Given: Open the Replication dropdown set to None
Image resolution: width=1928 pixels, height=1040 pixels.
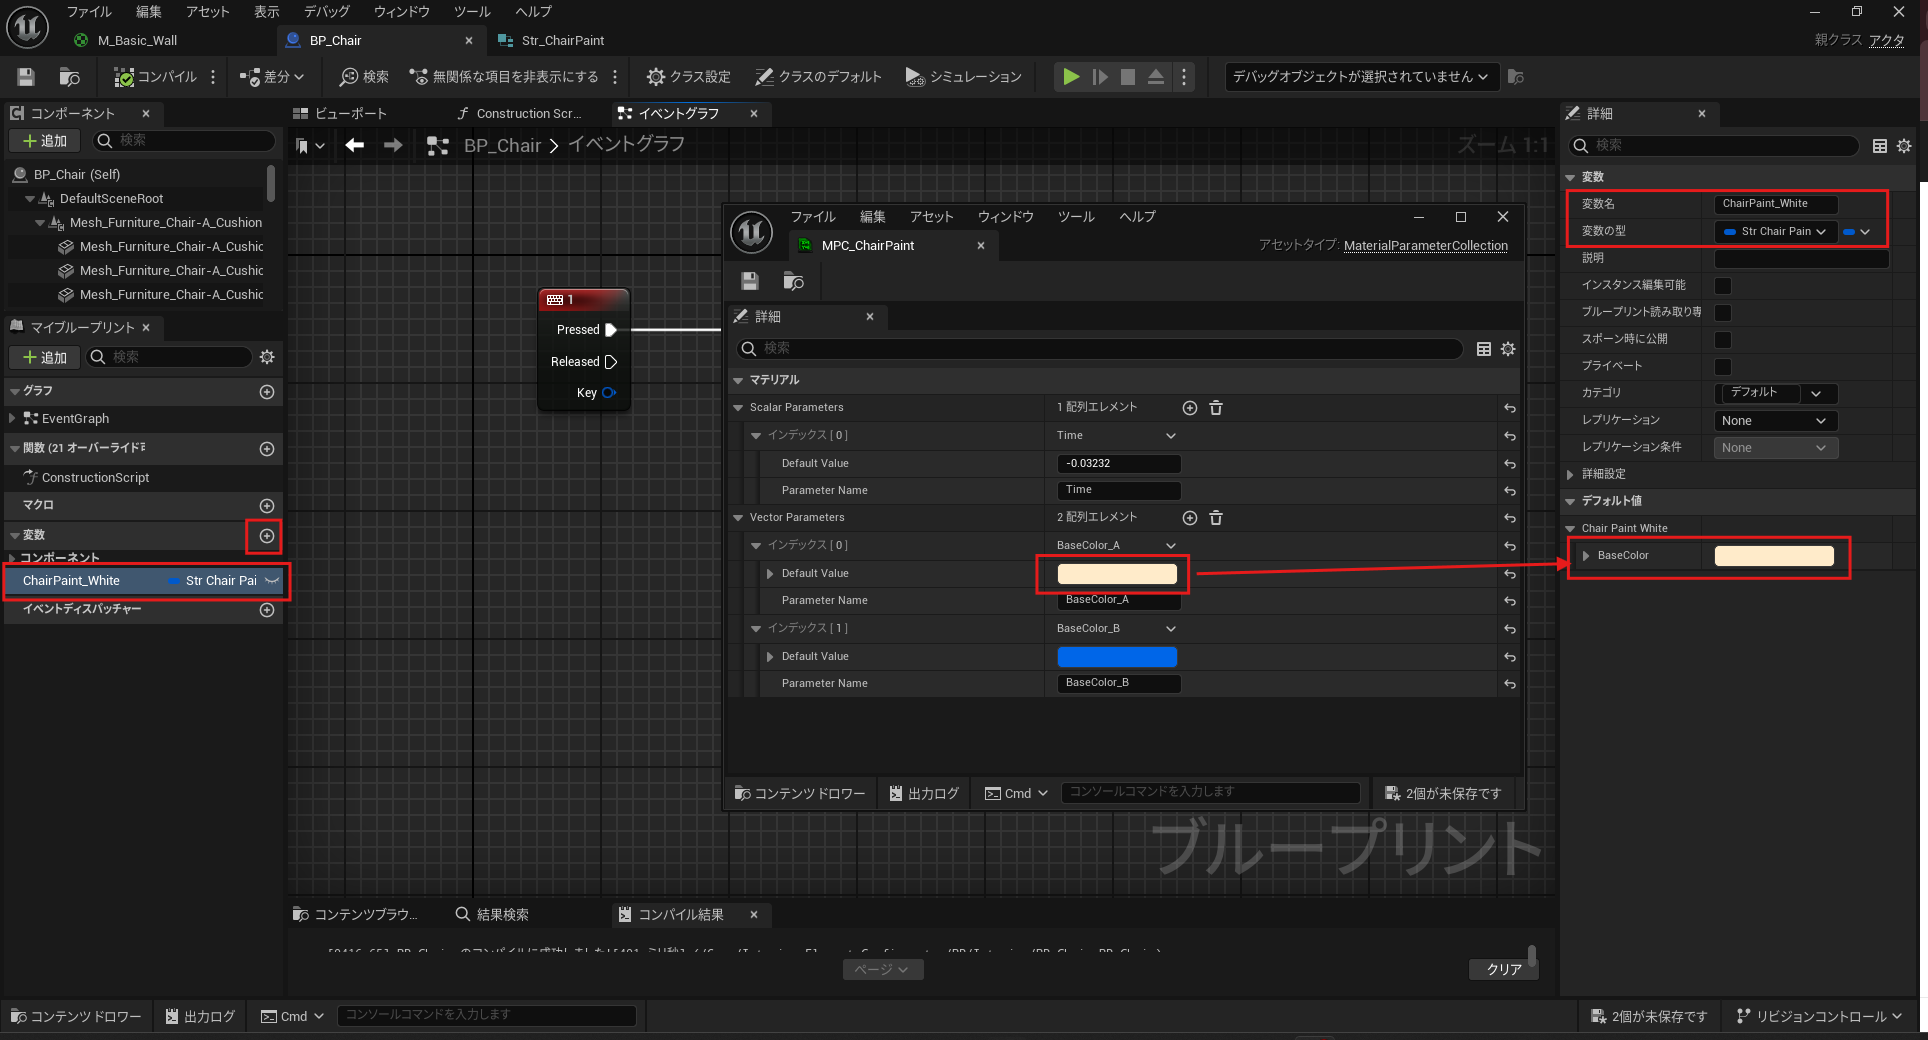Looking at the screenshot, I should point(1775,421).
